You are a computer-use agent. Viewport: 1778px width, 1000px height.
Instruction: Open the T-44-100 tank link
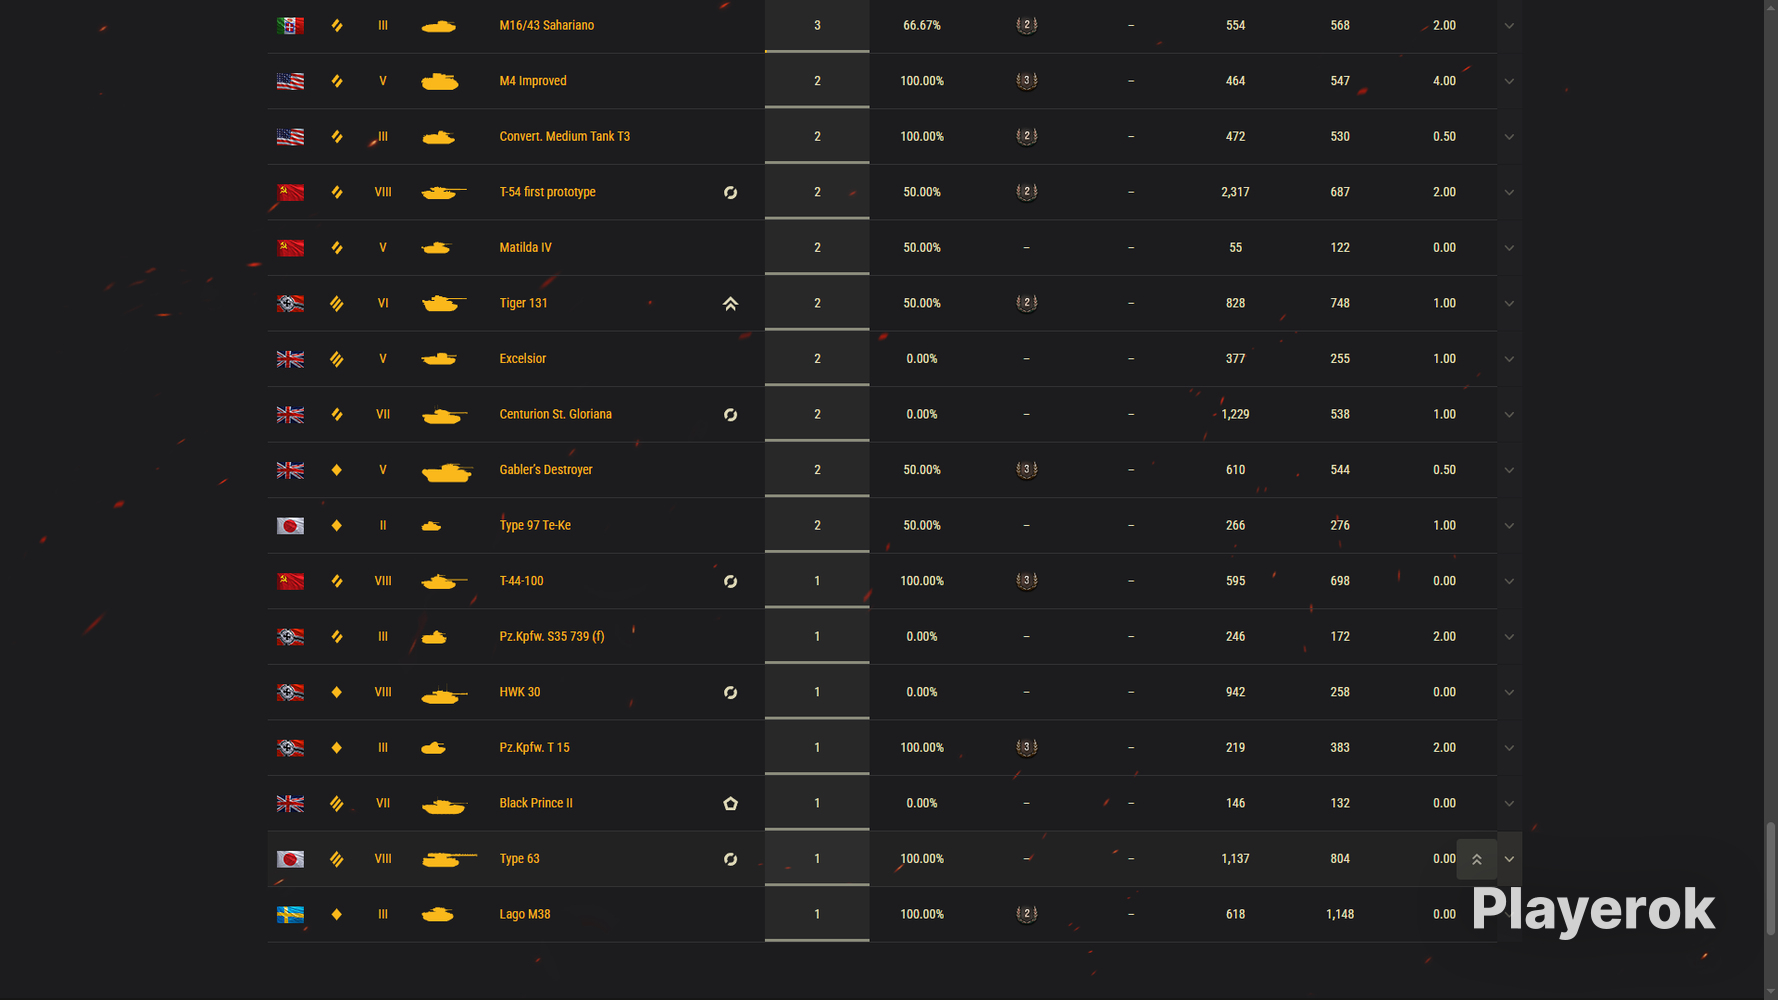click(x=521, y=581)
